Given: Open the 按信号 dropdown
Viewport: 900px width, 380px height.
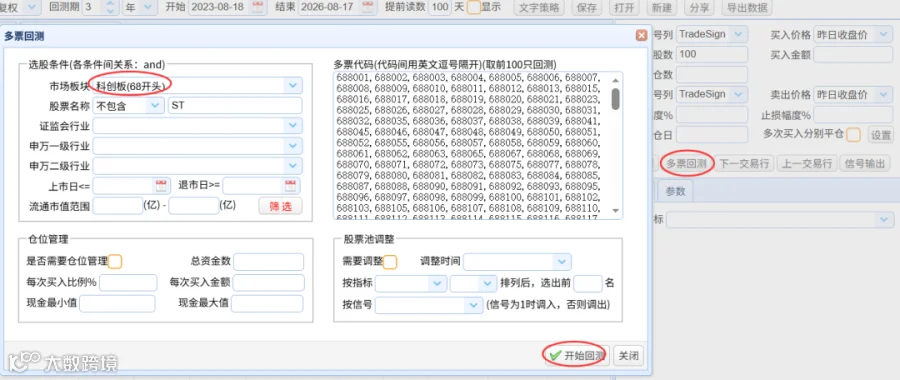Looking at the screenshot, I should [x=474, y=305].
